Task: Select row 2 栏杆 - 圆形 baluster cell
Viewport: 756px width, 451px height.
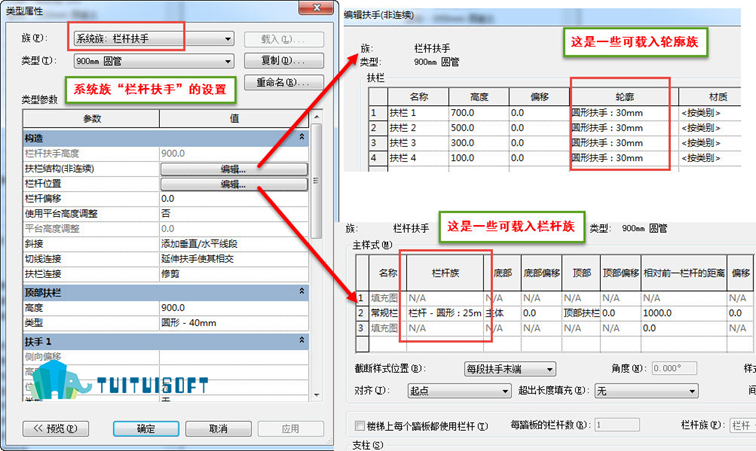Action: [x=445, y=313]
